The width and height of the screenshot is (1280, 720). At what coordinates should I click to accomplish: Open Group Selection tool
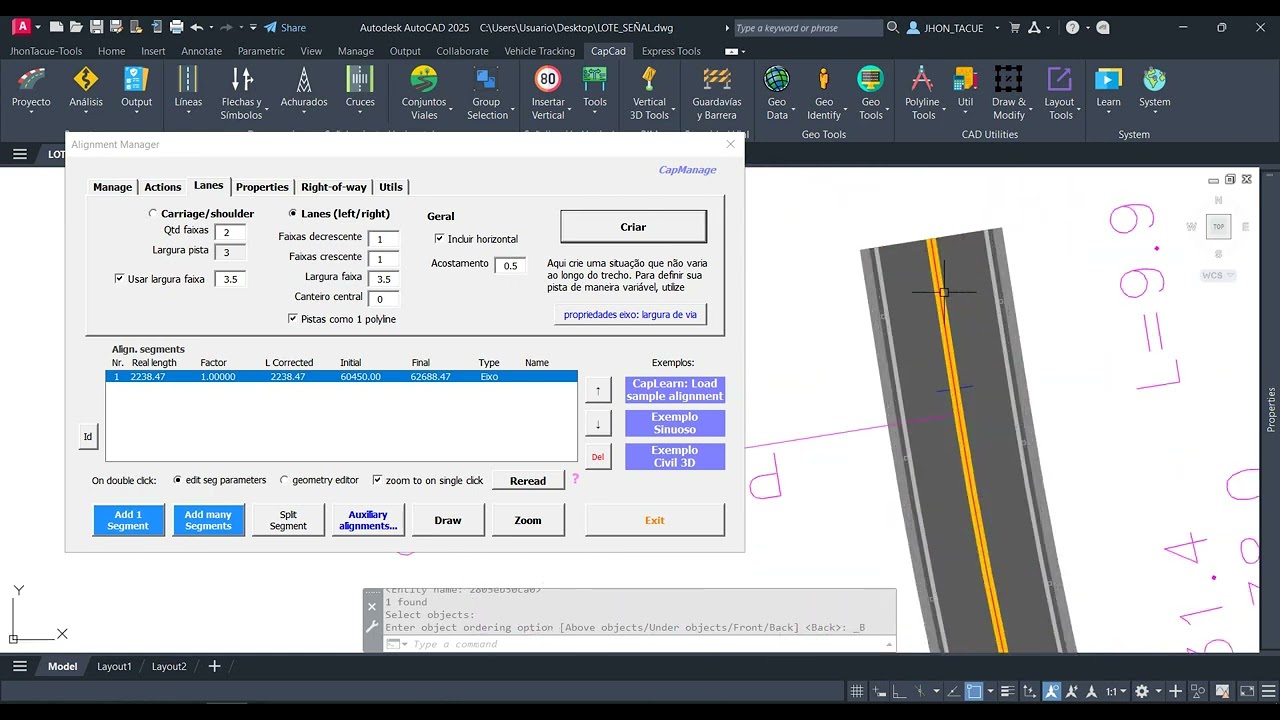click(487, 93)
